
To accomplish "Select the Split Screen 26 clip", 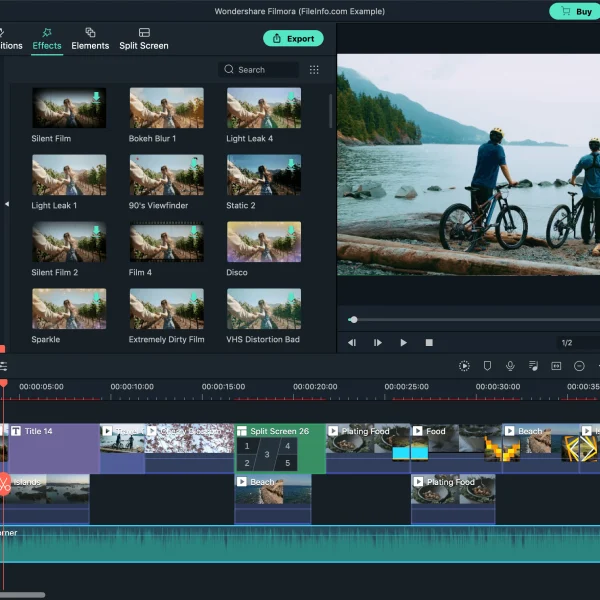I will (x=280, y=448).
